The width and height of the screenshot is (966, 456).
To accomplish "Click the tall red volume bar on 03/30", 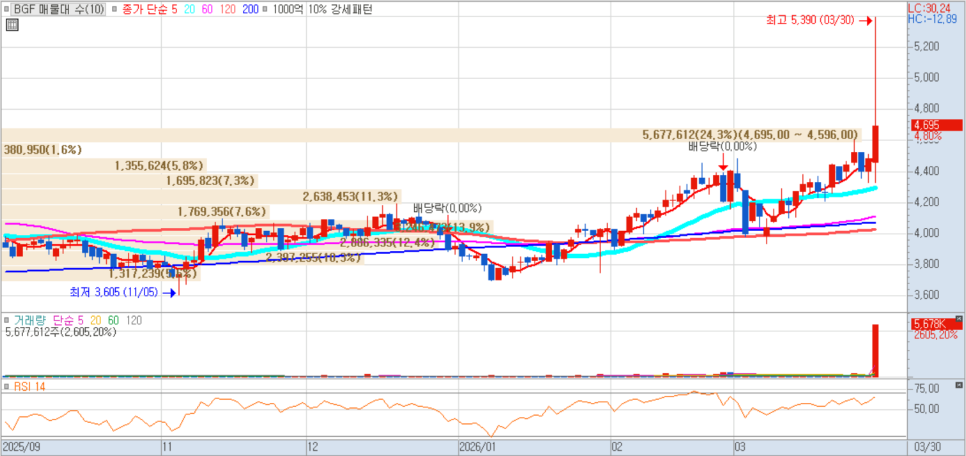I will click(x=875, y=350).
